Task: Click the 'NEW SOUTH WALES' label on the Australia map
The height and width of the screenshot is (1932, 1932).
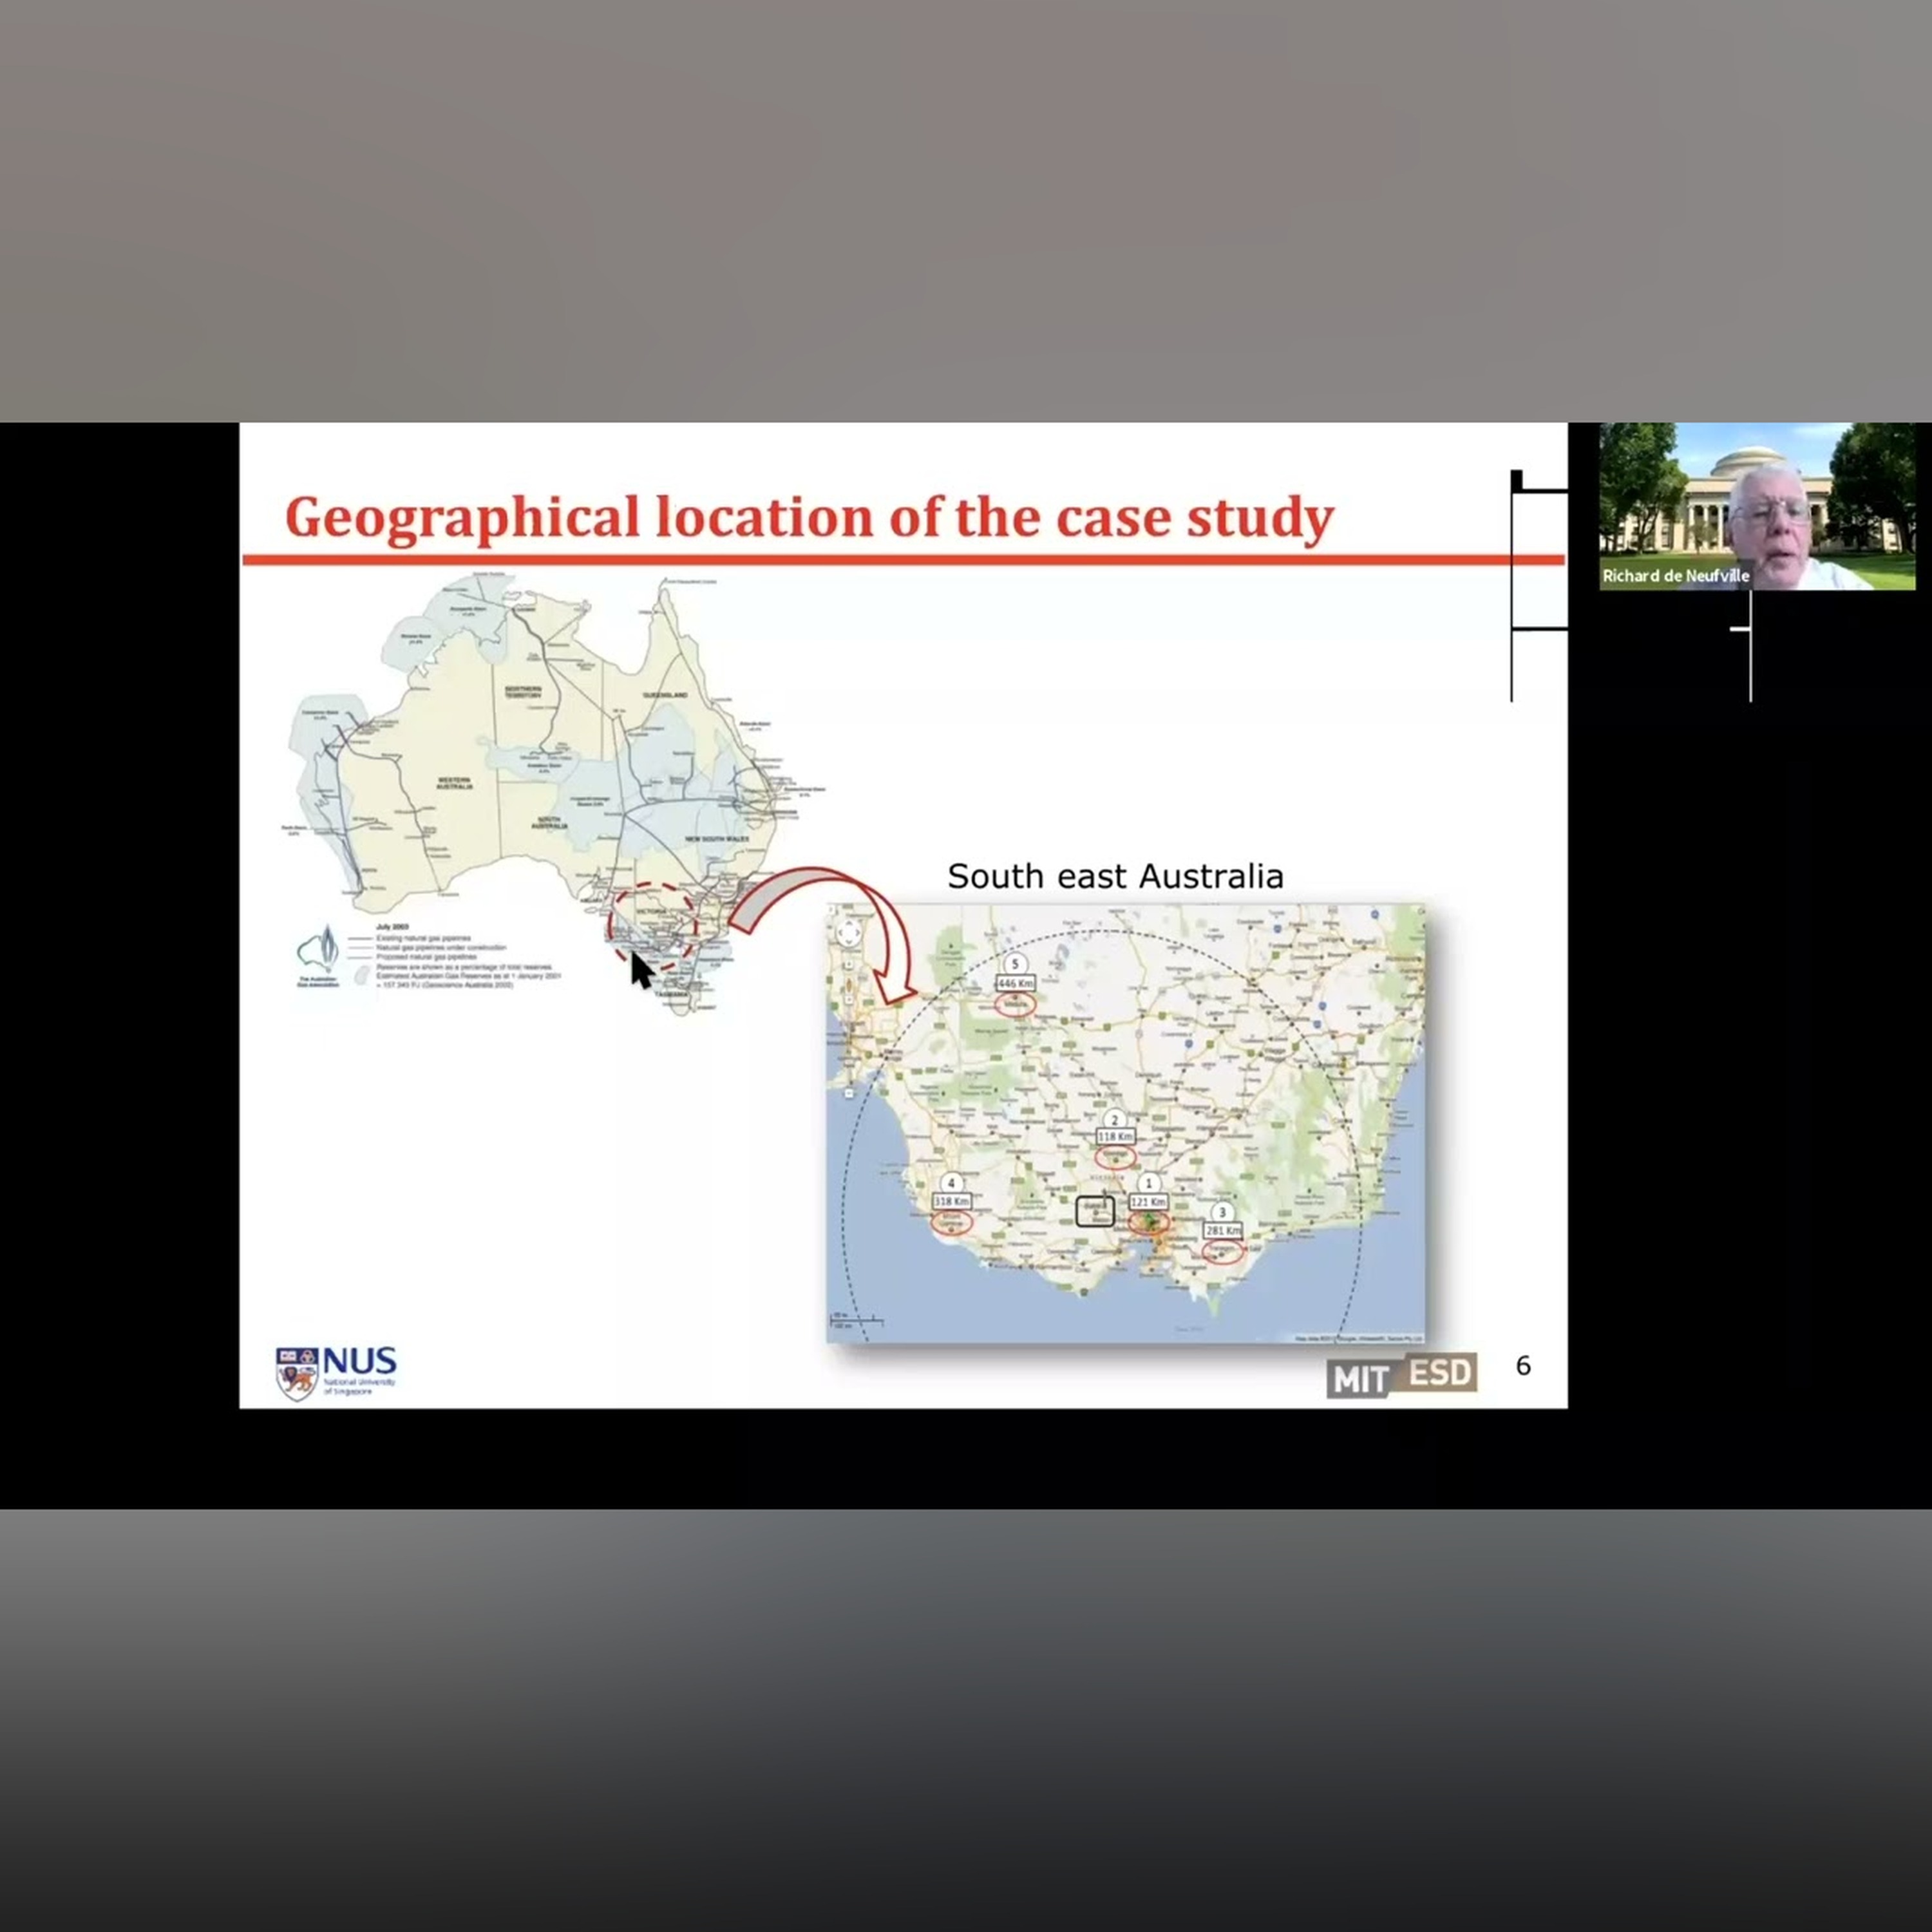Action: 717,838
